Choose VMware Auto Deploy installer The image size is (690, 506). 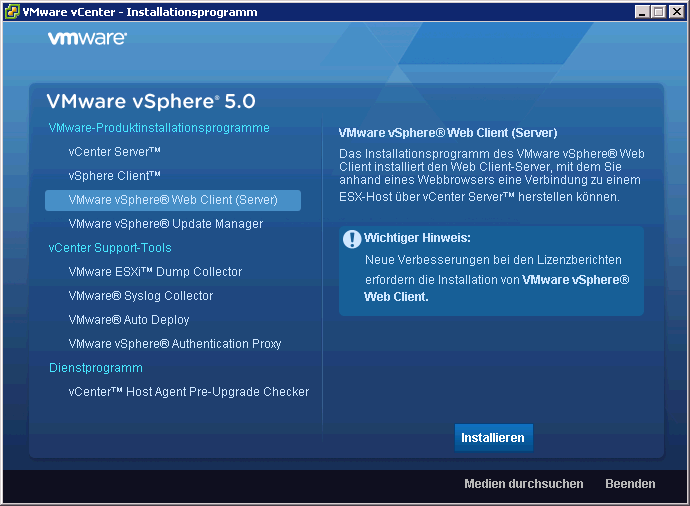pos(129,320)
